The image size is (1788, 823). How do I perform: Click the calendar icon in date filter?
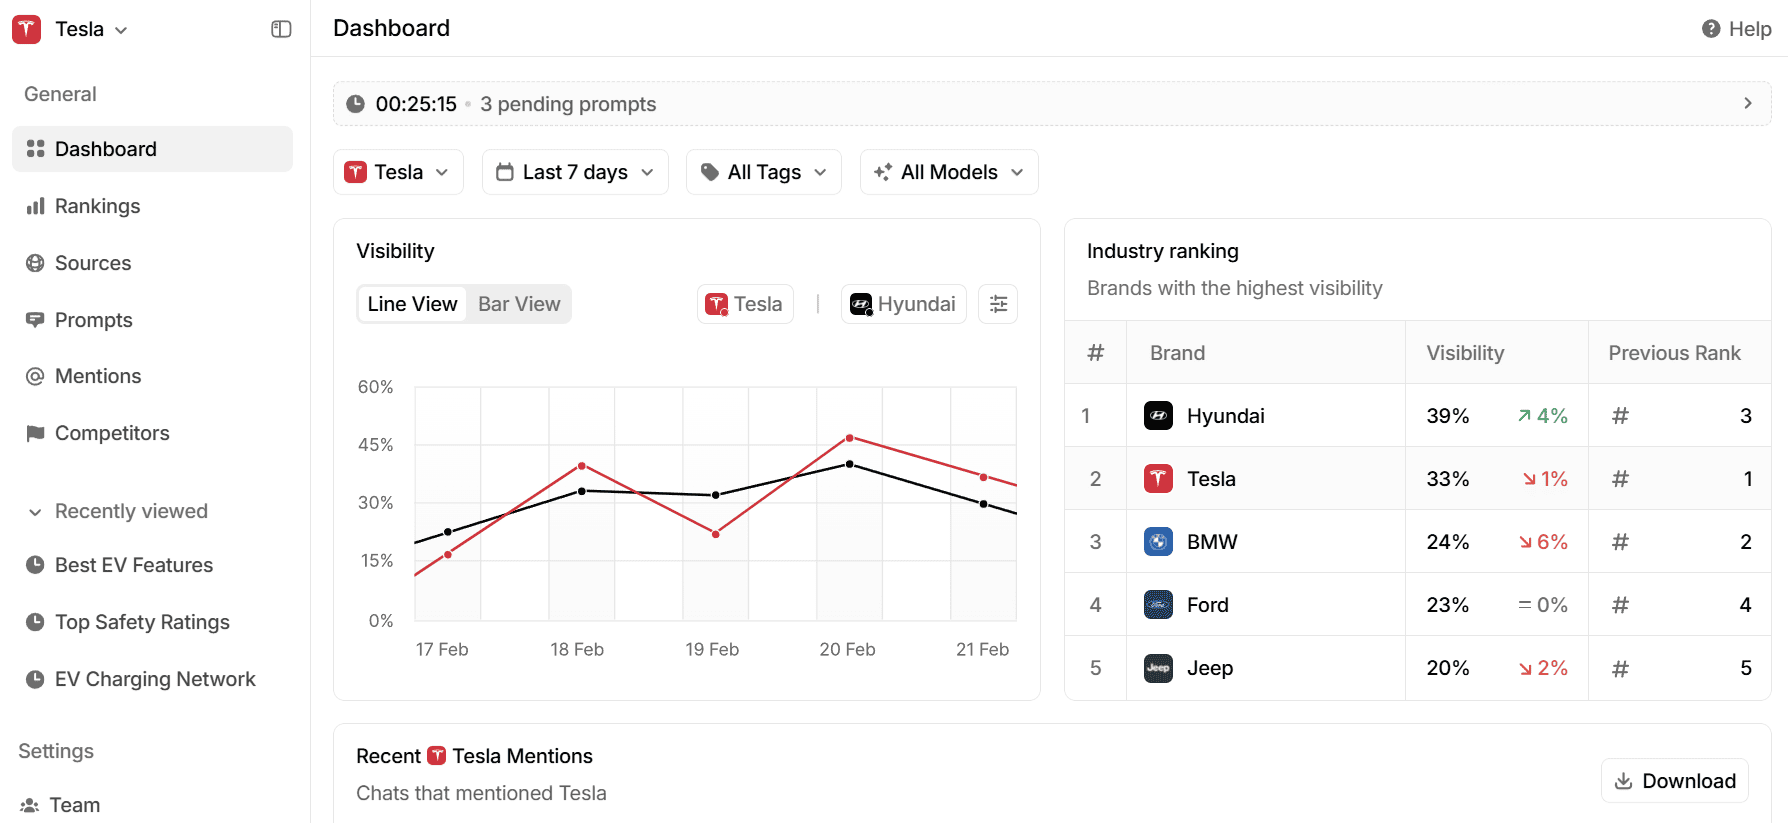coord(505,172)
